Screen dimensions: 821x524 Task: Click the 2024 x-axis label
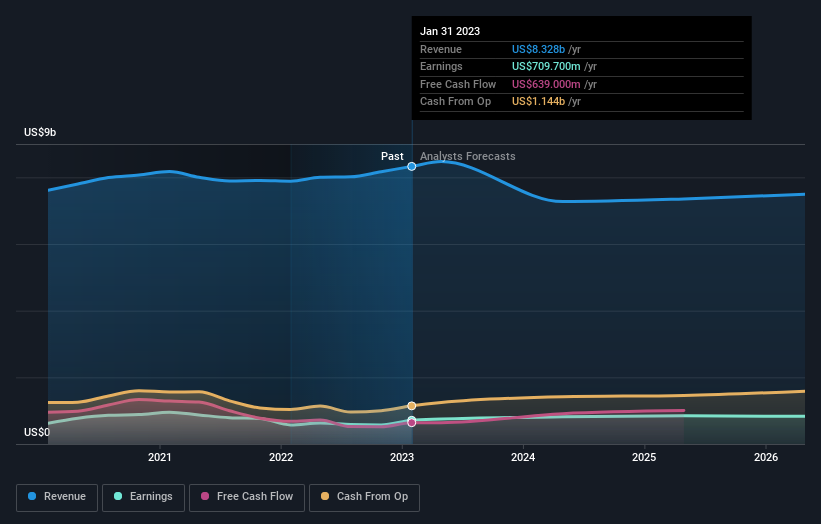[x=523, y=457]
